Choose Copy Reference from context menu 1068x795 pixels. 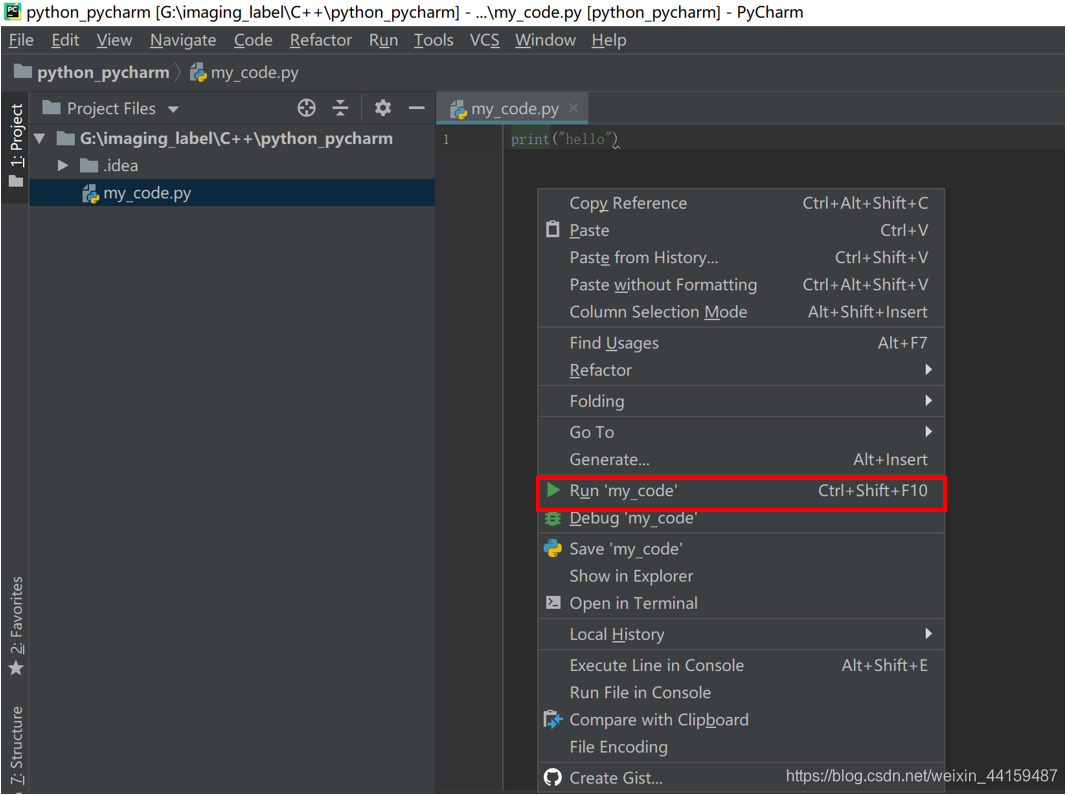click(741, 203)
